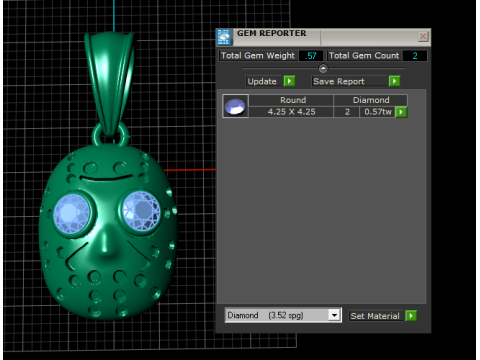Select the round gem thumbnail in the report
480x360 pixels.
click(235, 106)
